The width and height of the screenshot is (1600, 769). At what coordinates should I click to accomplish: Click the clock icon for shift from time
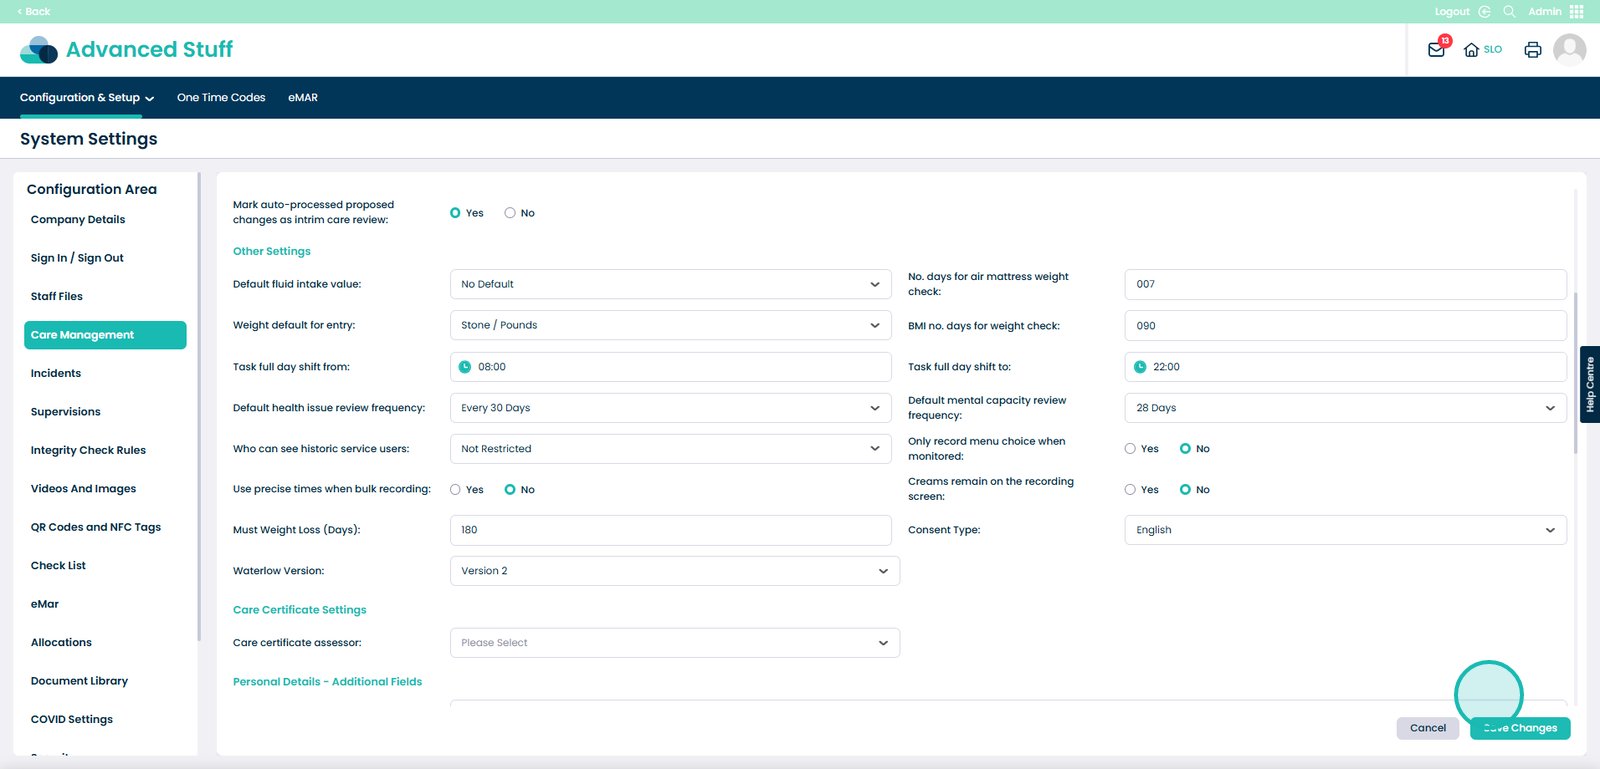(x=465, y=367)
